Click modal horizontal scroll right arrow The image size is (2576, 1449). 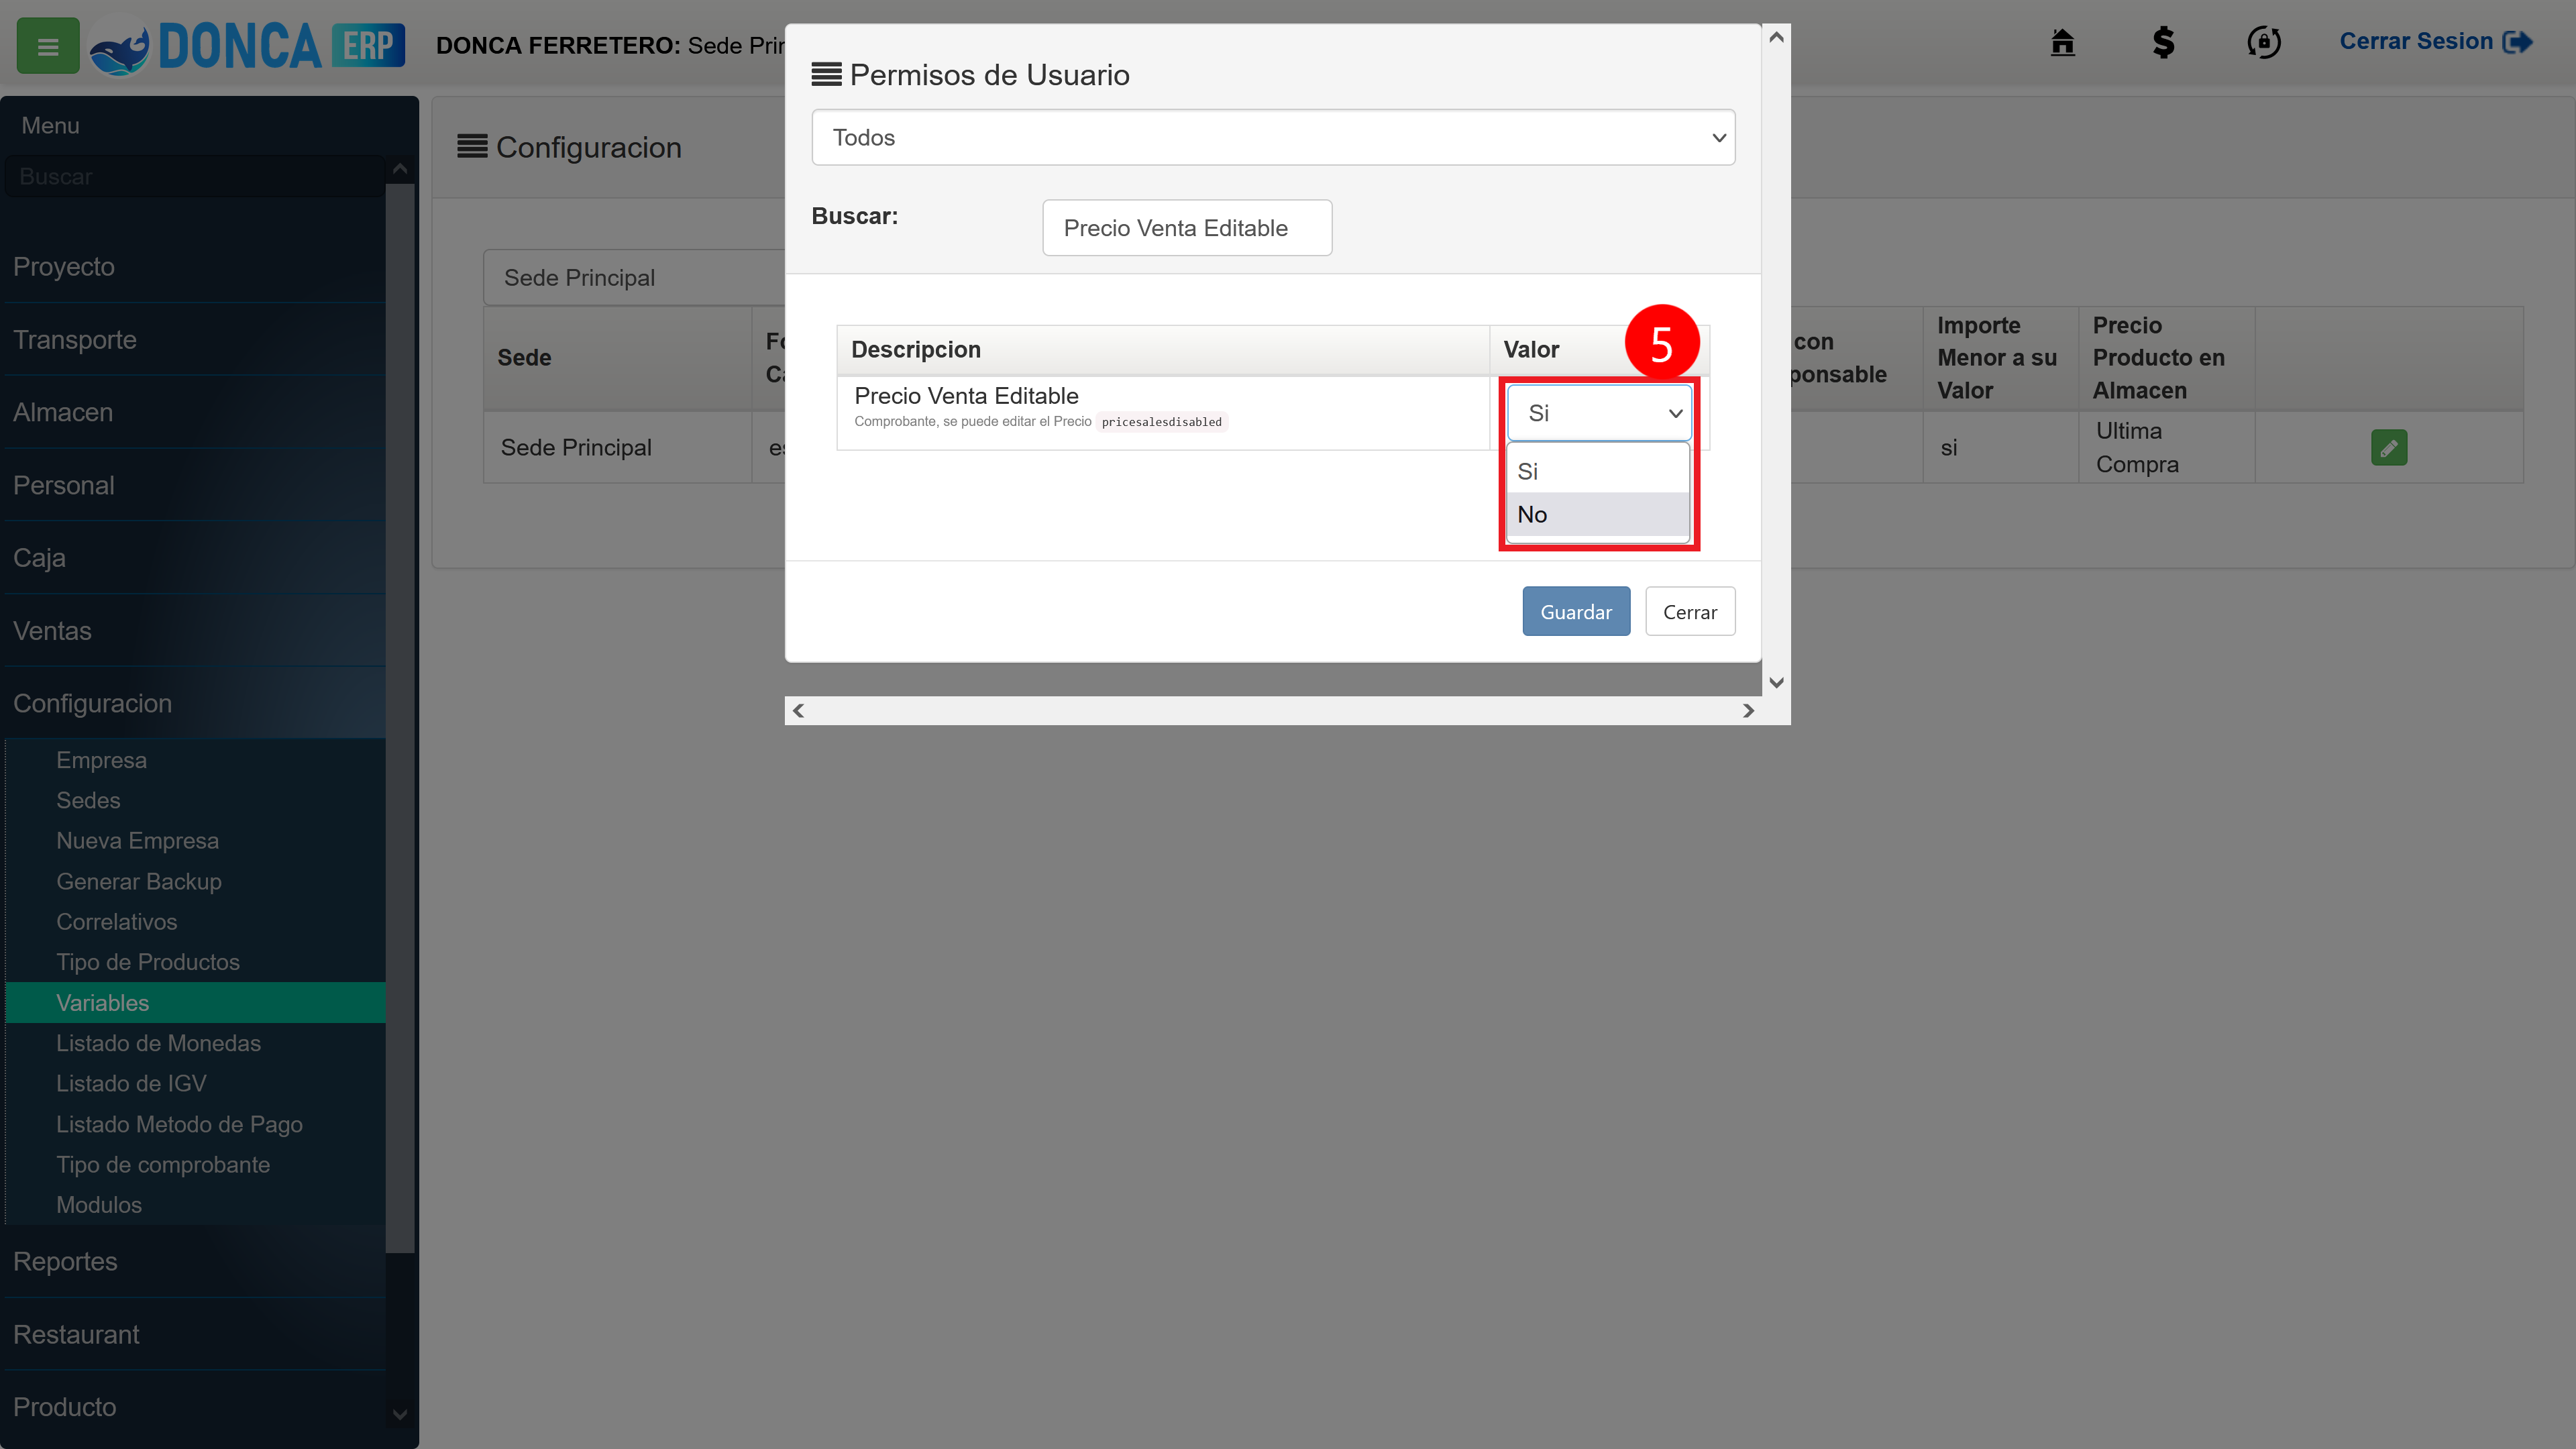(1748, 711)
